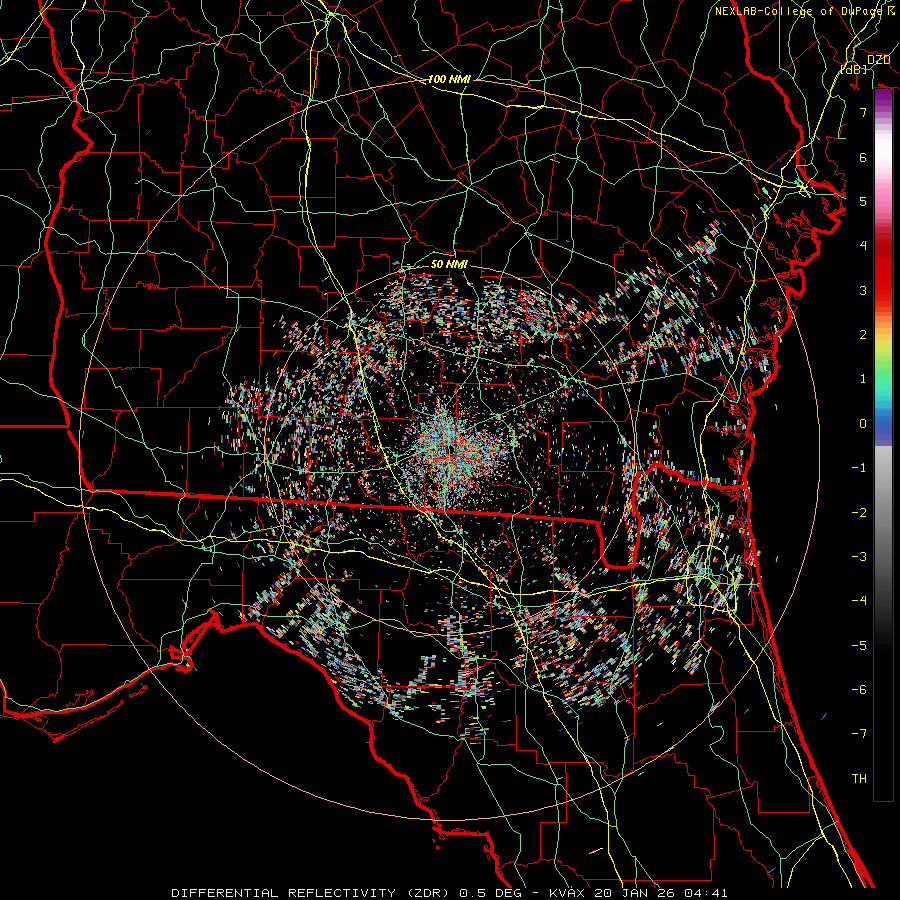Click the "2" value on the color scale
This screenshot has height=900, width=900.
tap(863, 335)
